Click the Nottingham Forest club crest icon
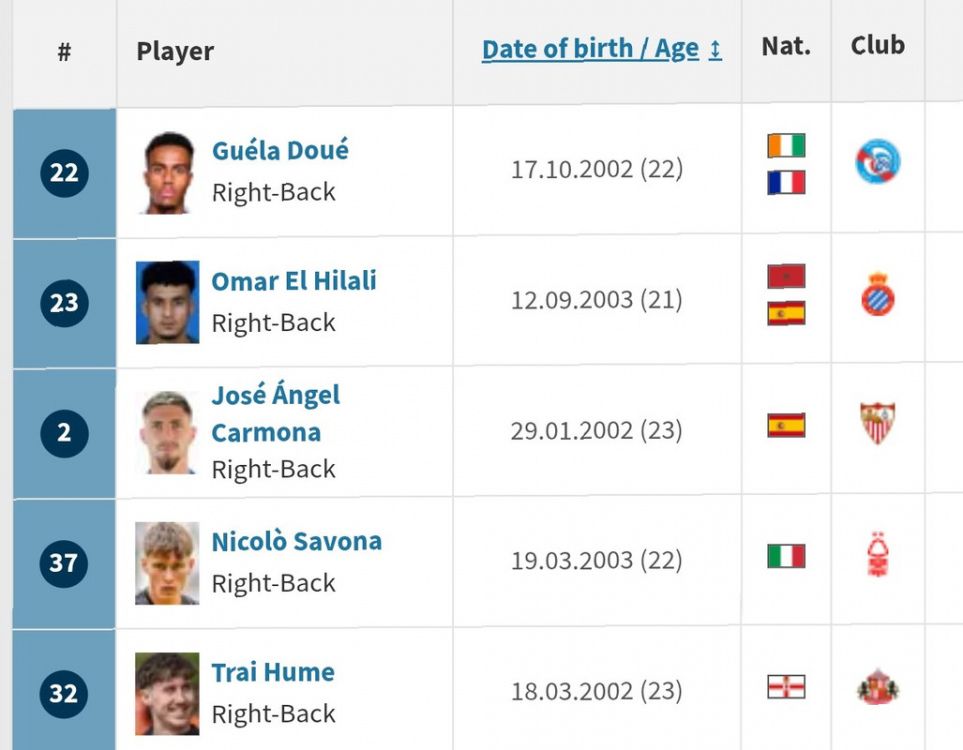Screen dimensions: 963x750 coord(877,554)
